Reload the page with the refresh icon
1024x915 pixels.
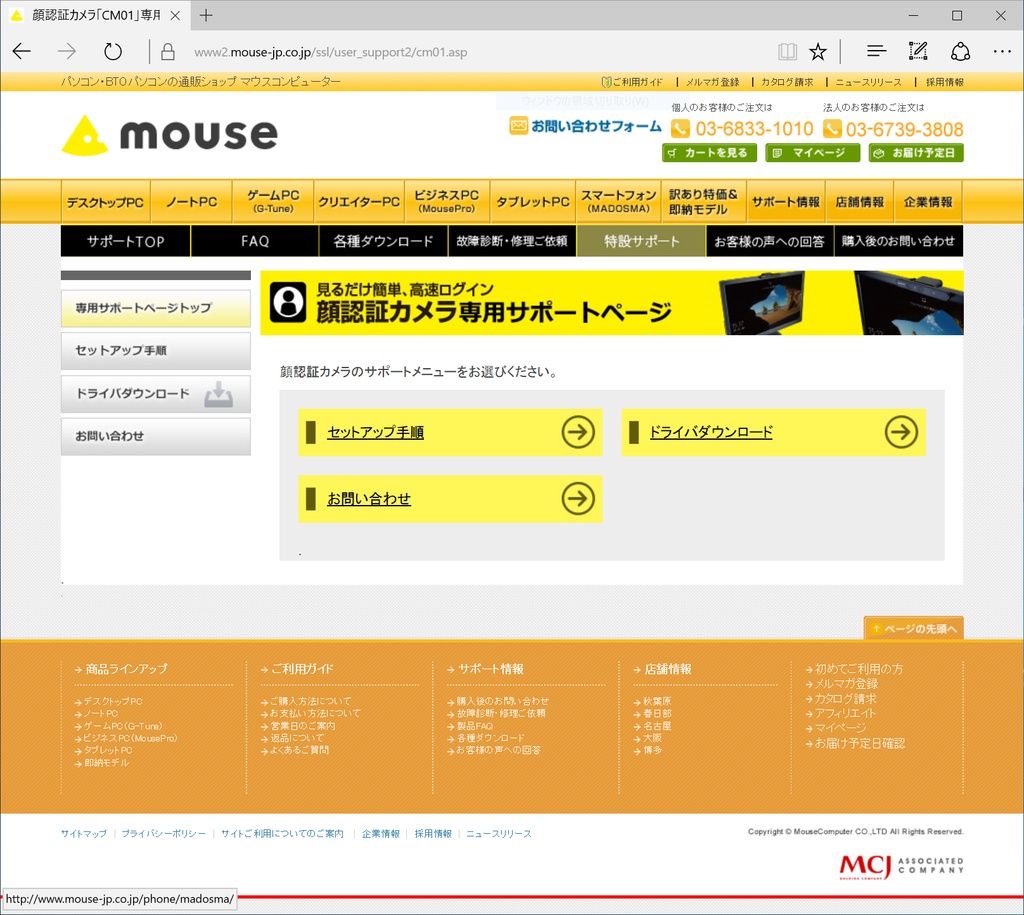[113, 52]
